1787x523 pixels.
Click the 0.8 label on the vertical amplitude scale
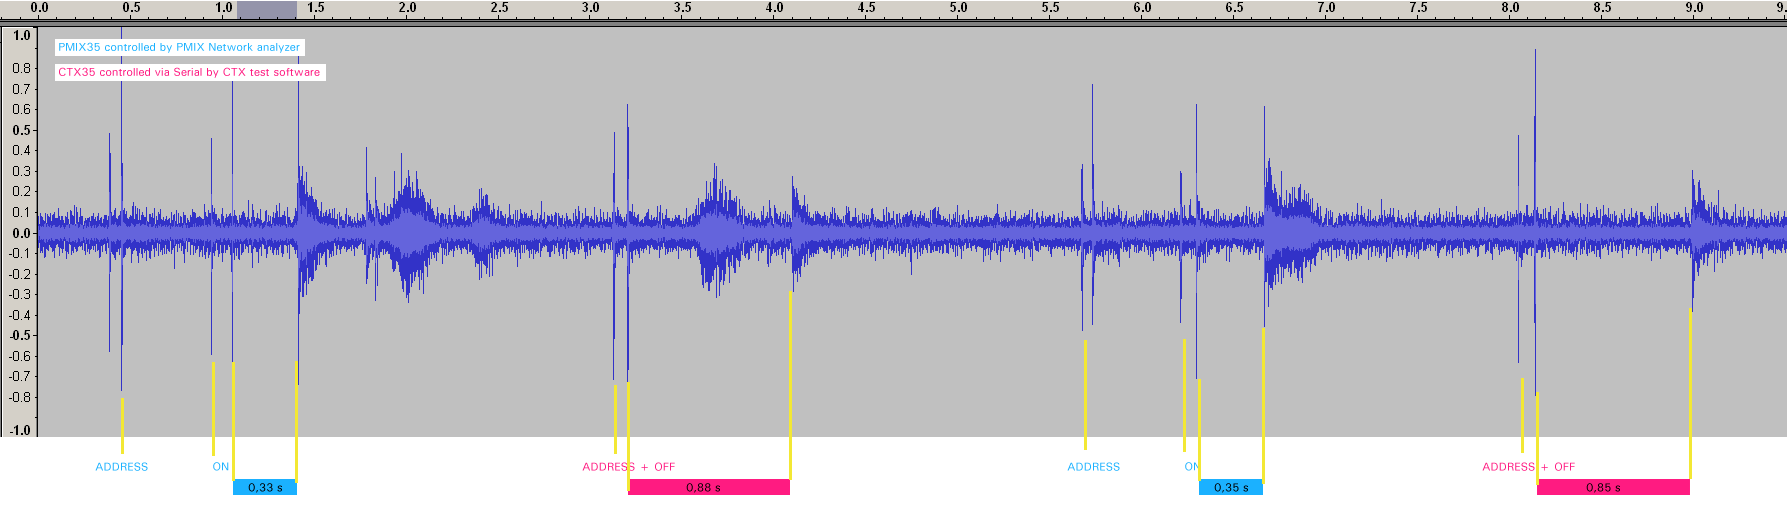click(21, 68)
